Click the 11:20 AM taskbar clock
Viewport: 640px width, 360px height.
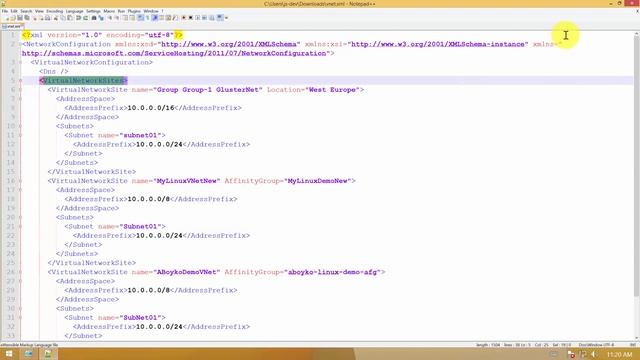[x=619, y=354]
